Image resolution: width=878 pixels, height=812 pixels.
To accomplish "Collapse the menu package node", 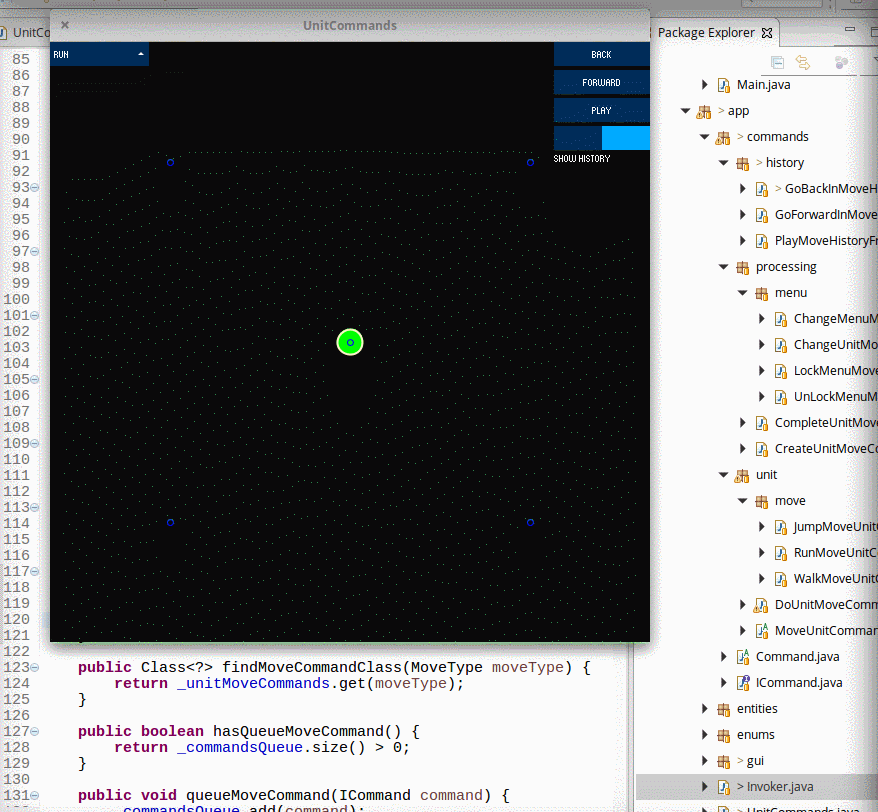I will pos(742,292).
